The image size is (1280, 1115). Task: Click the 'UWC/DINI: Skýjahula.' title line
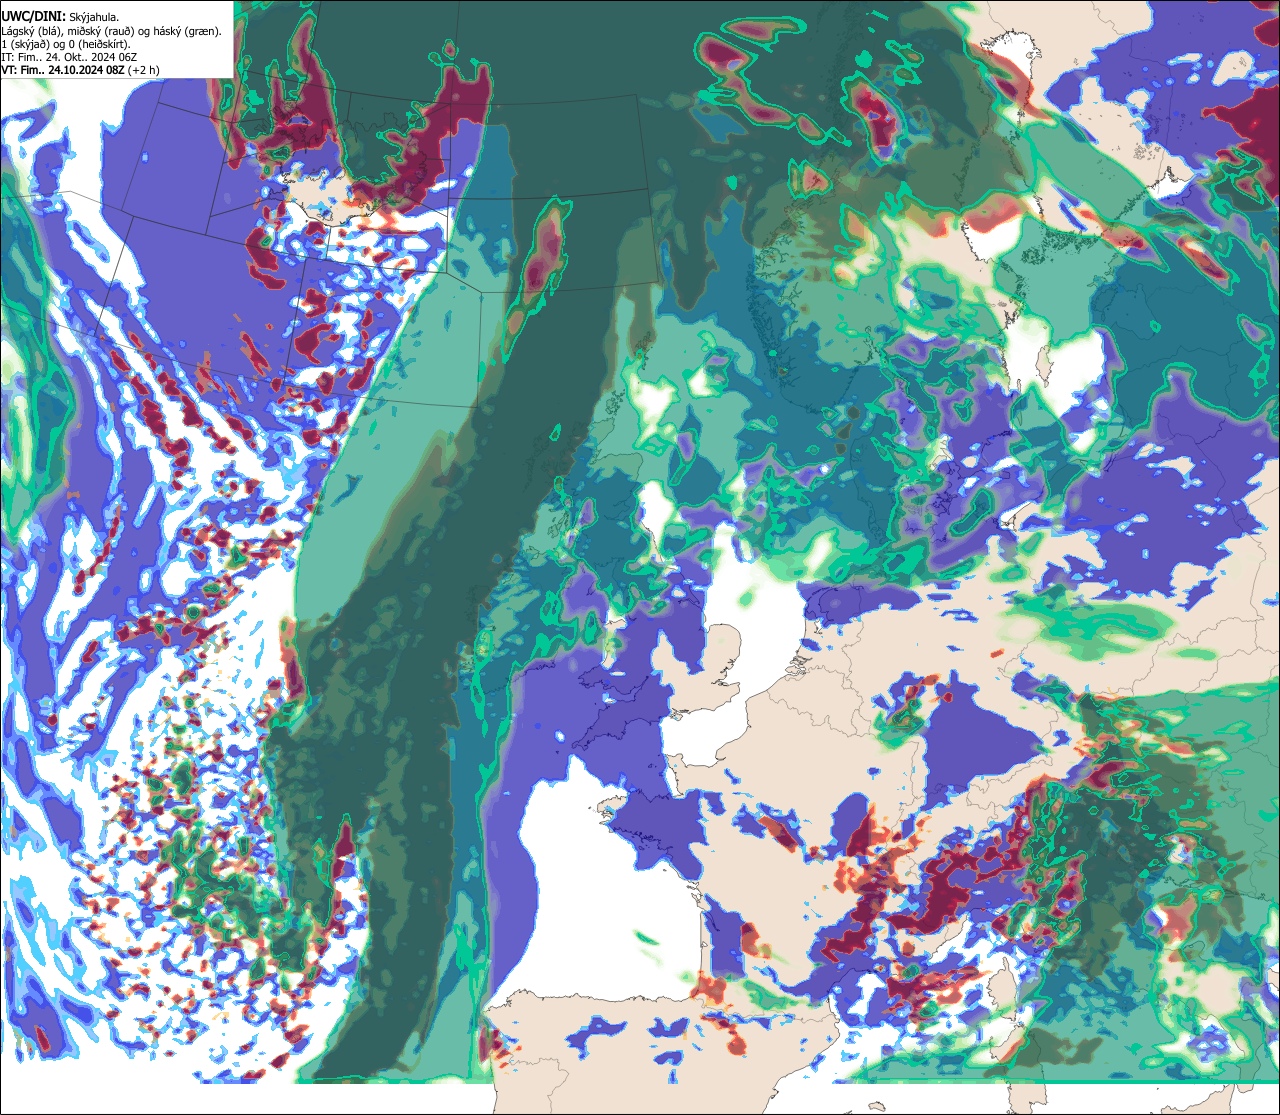60,17
